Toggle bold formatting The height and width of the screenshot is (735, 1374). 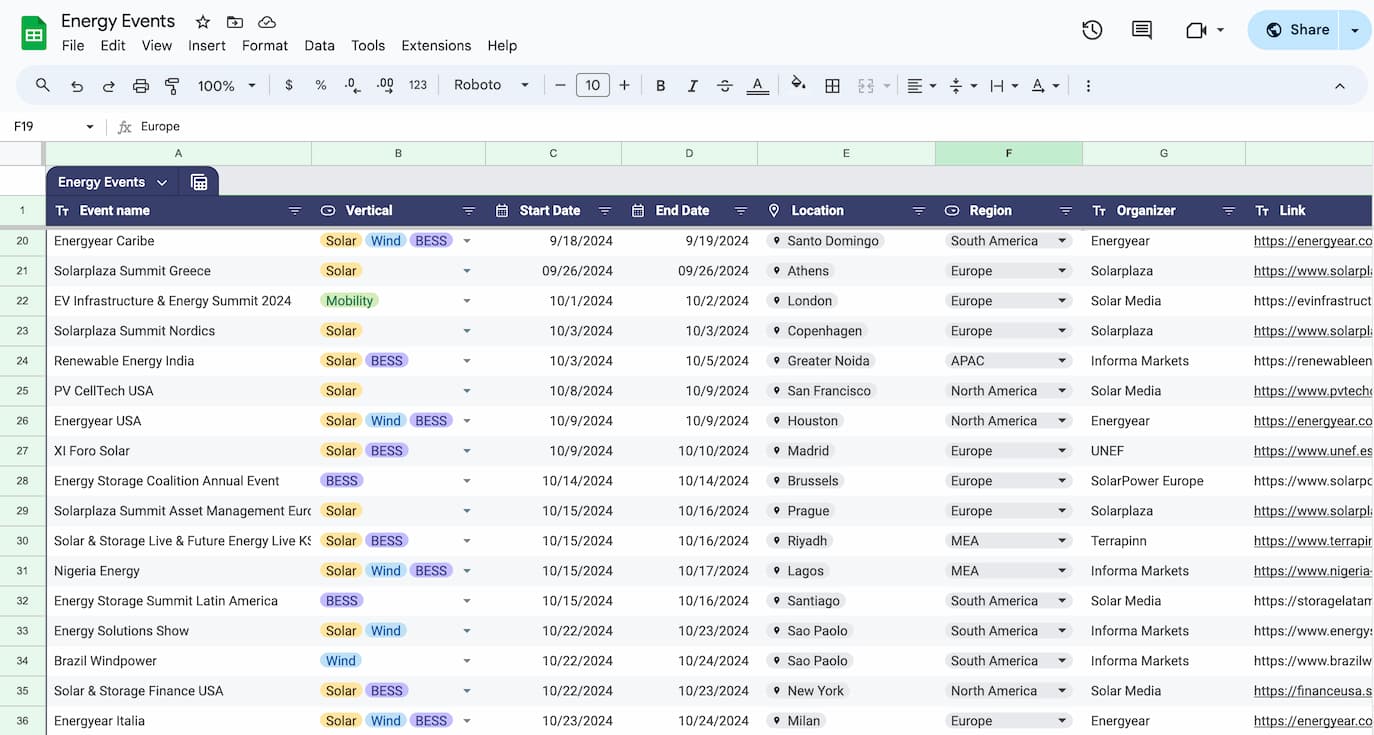coord(661,86)
